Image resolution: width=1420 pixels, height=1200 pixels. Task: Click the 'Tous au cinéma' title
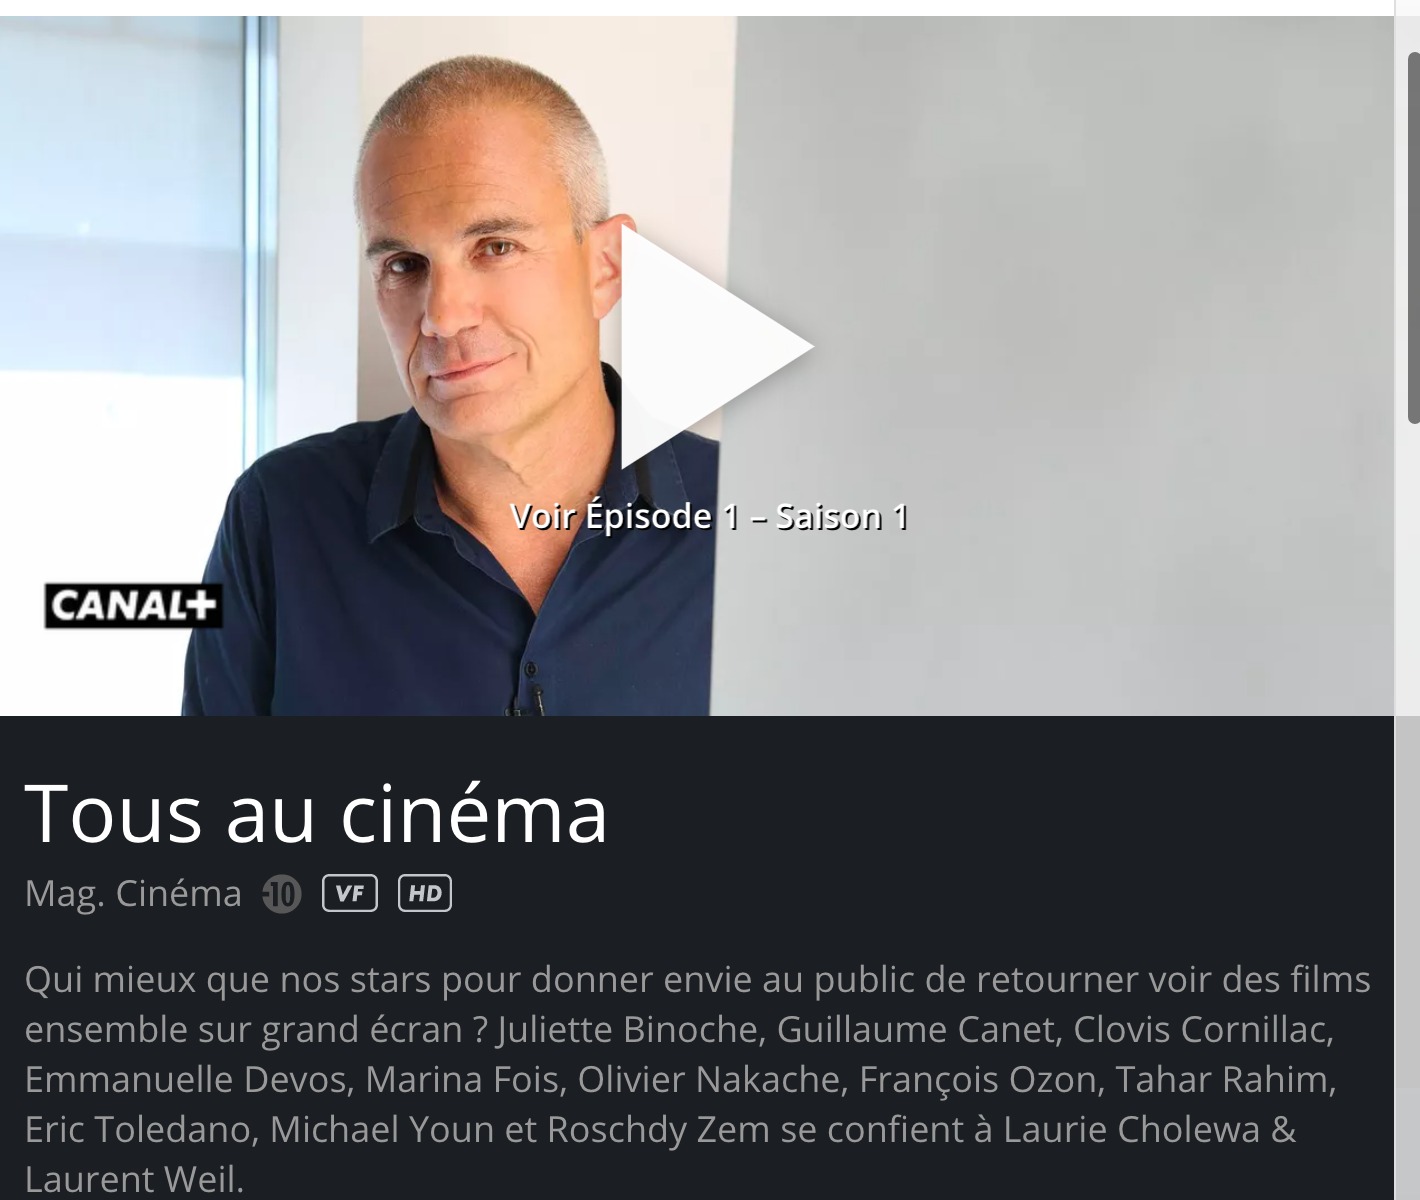click(316, 813)
